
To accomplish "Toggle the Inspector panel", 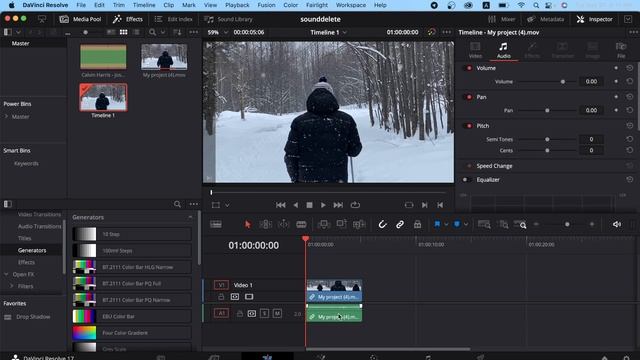I will pos(594,19).
